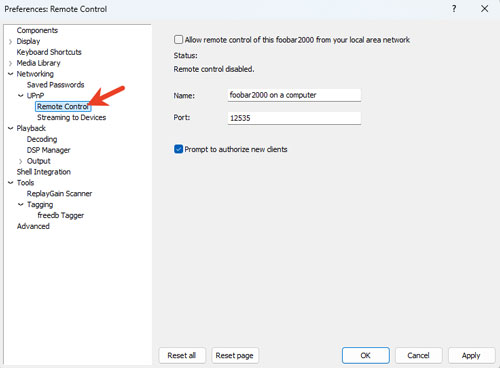This screenshot has width=500, height=368.
Task: Open Saved Passwords page
Action: [55, 85]
